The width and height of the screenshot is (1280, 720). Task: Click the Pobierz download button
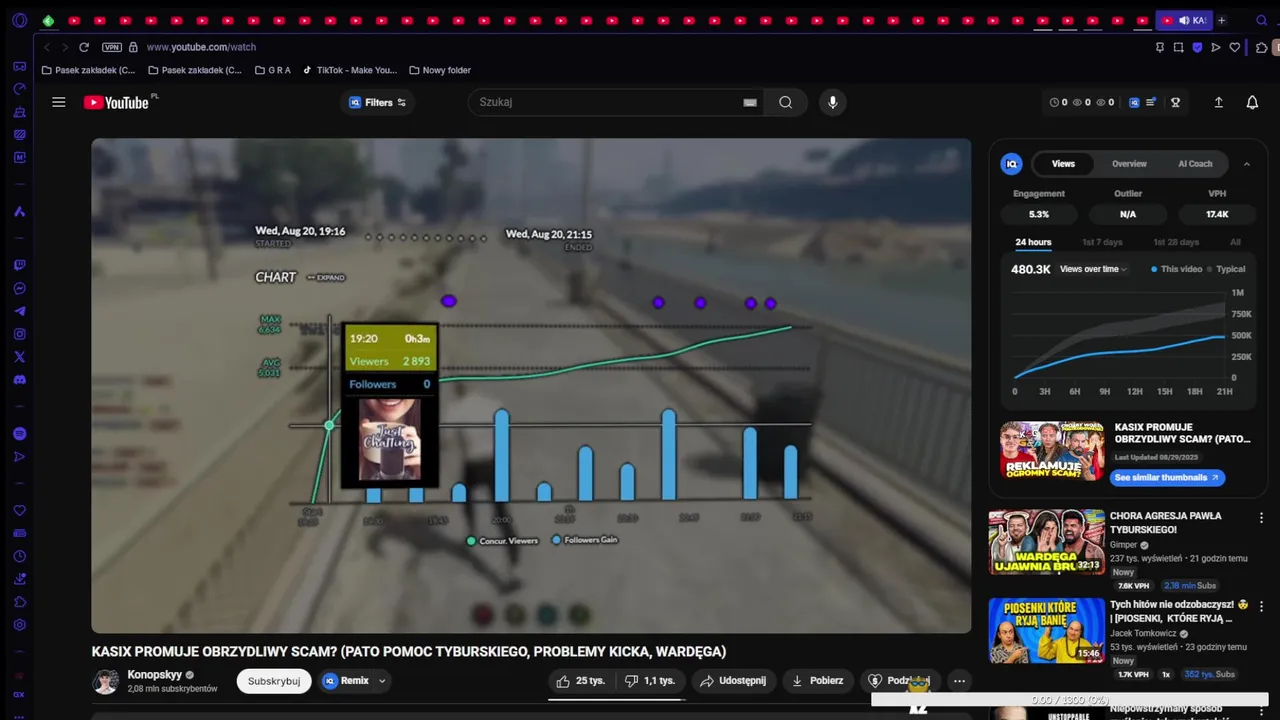click(x=817, y=681)
